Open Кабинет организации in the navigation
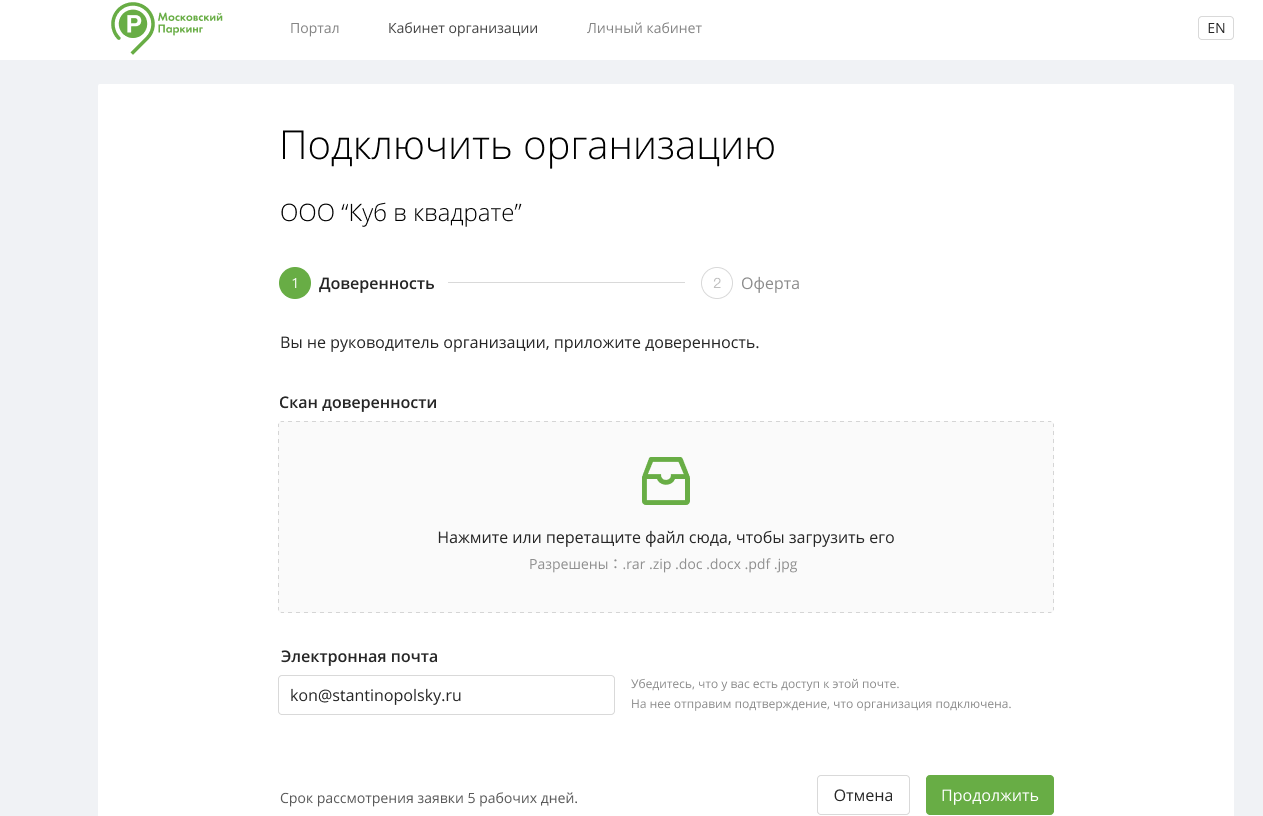The width and height of the screenshot is (1263, 816). point(463,28)
